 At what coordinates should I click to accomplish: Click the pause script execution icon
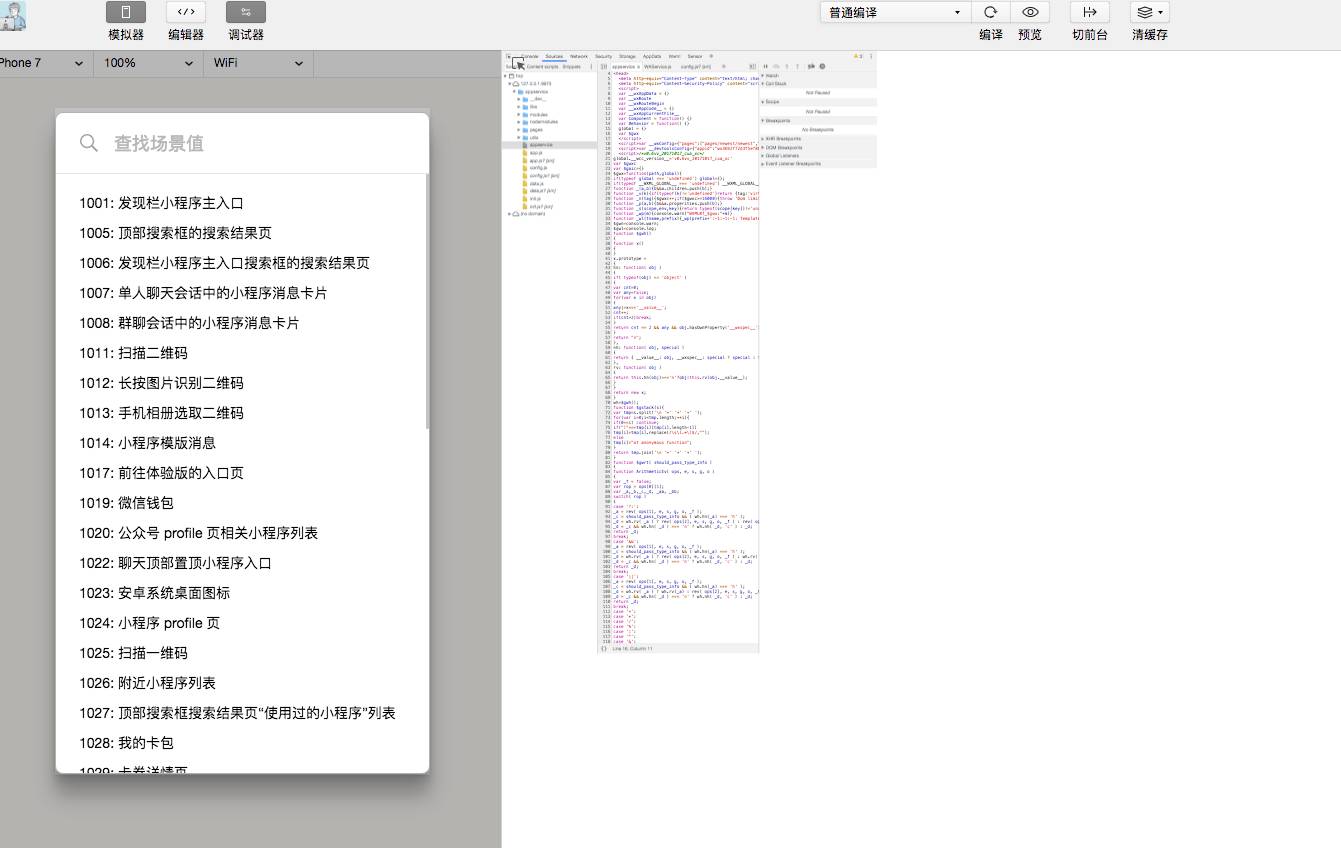(x=766, y=66)
